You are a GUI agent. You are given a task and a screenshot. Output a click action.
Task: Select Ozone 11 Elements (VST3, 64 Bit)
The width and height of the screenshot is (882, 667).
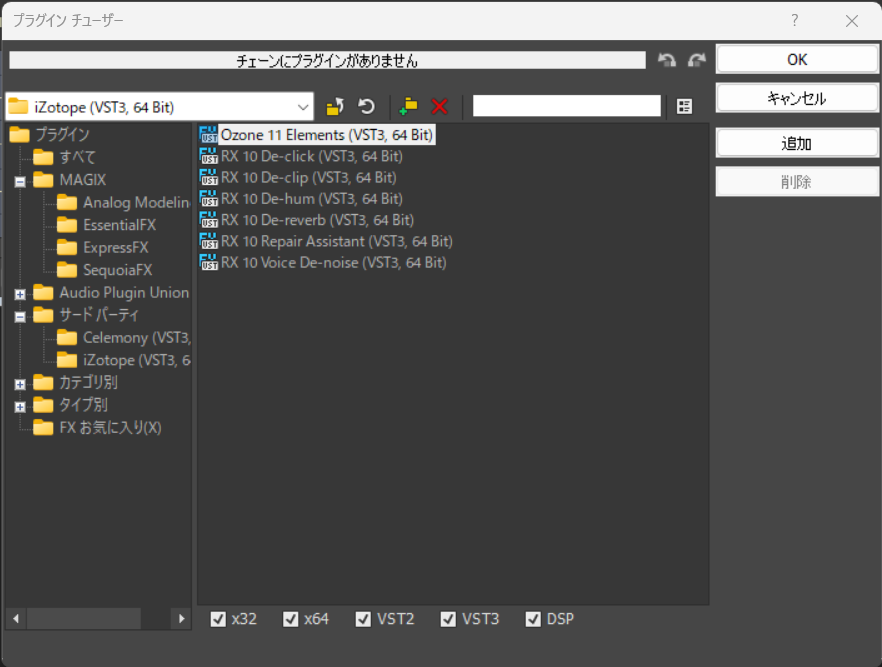point(327,135)
